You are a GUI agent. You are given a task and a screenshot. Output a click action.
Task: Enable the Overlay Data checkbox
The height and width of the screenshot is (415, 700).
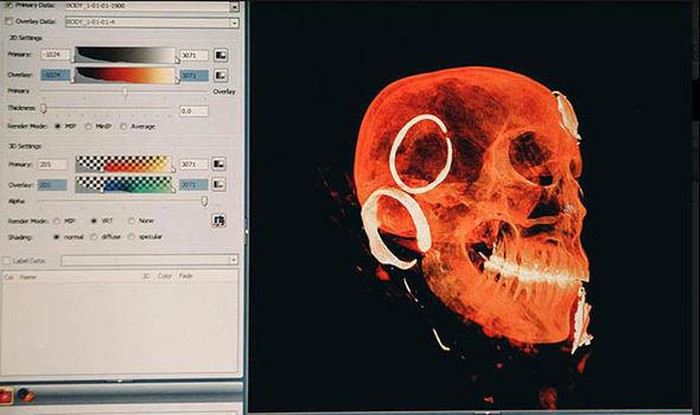(x=8, y=21)
